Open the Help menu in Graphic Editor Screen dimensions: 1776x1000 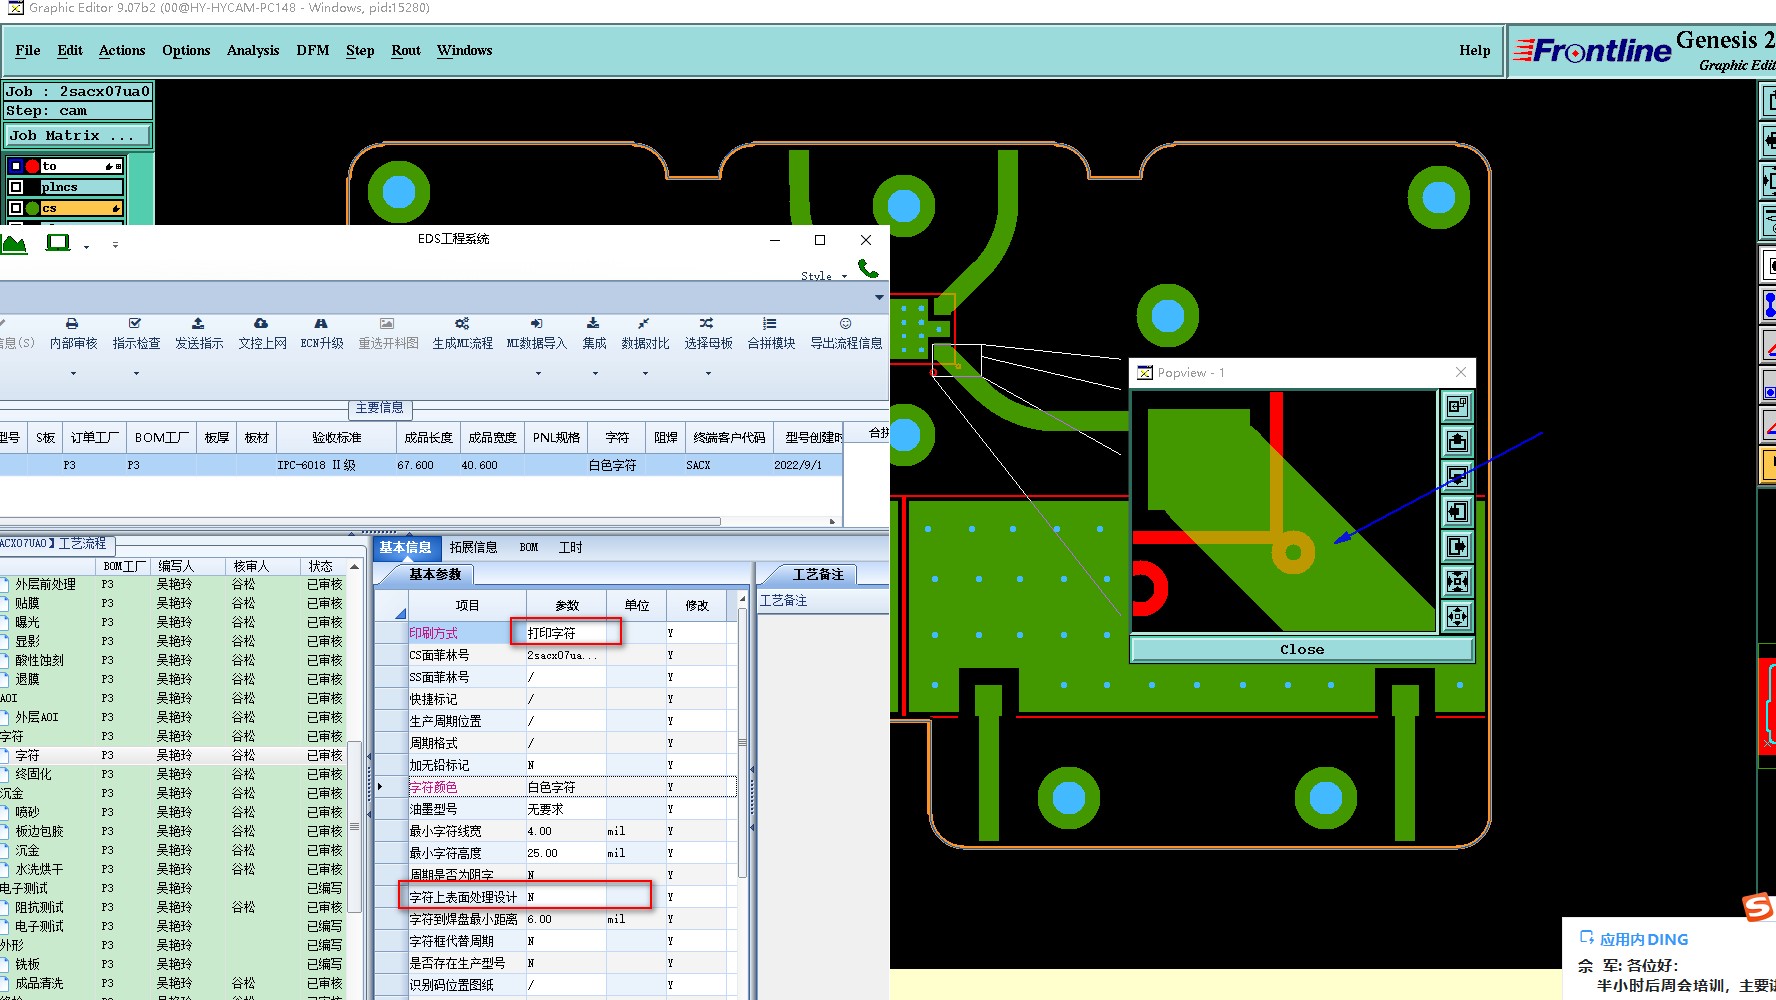(1474, 50)
